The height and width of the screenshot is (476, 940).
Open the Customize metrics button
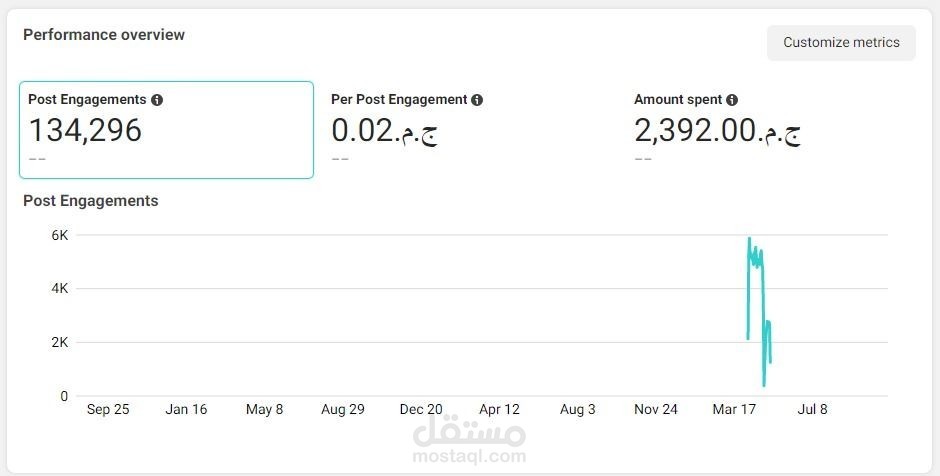coord(841,43)
